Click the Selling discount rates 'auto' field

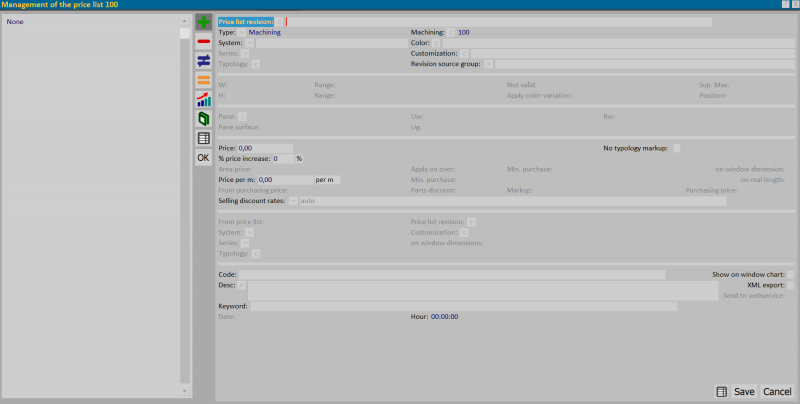point(513,201)
